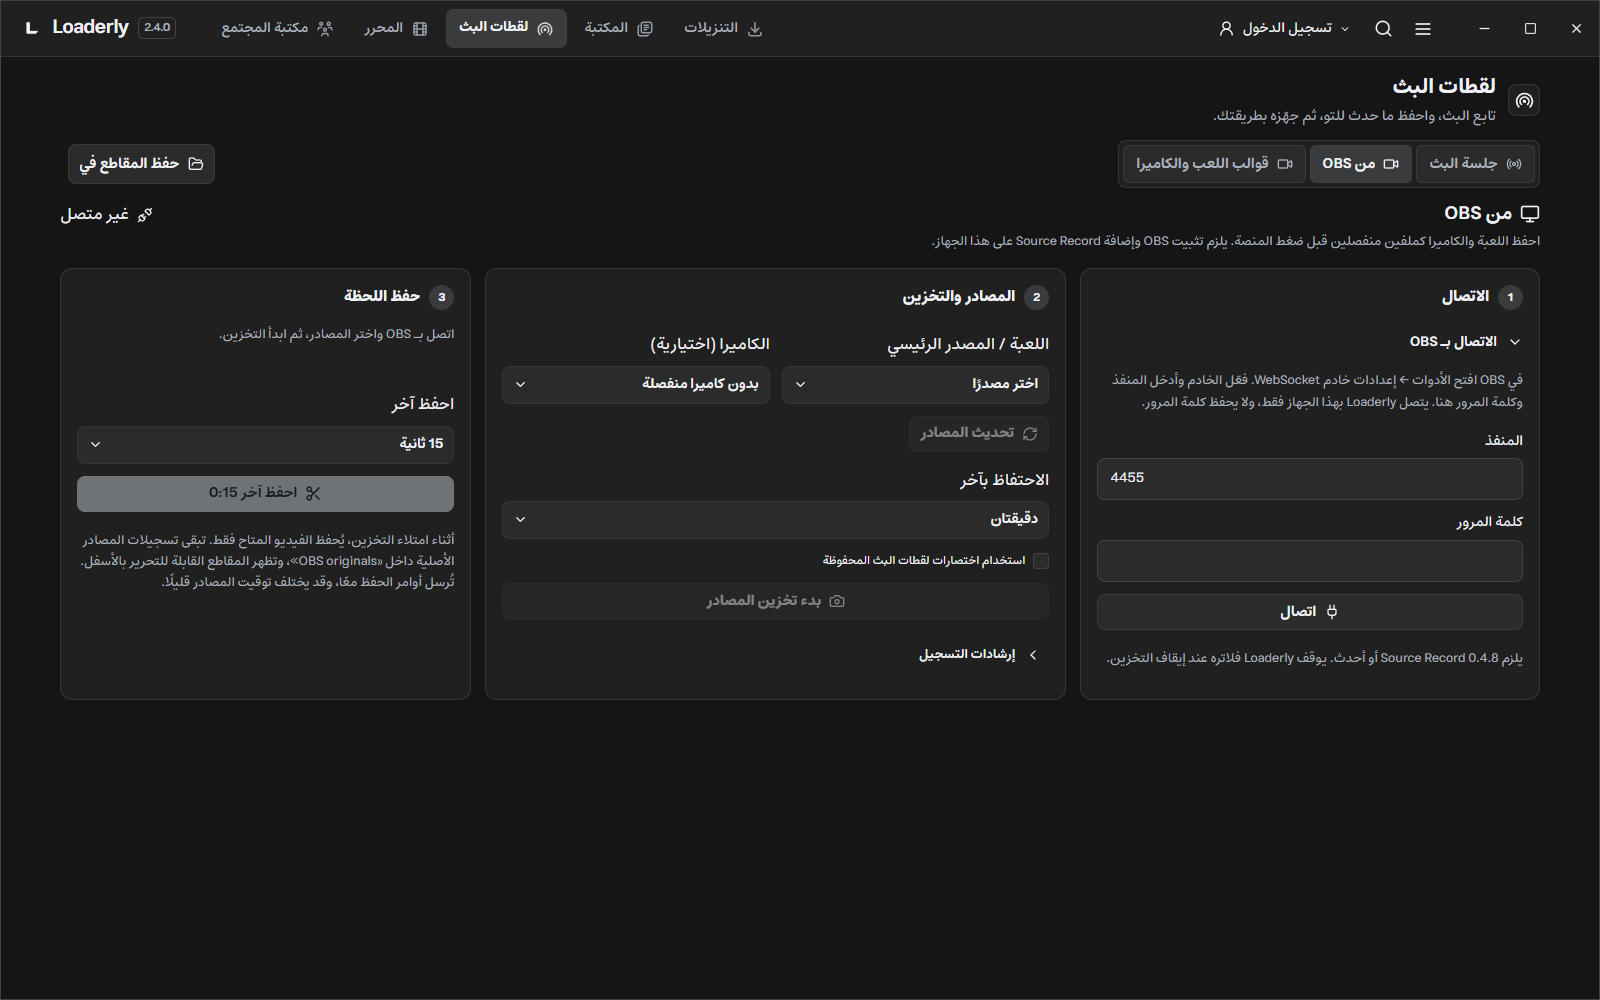This screenshot has width=1600, height=1000.
Task: Click the Loaderly logo icon
Action: (x=32, y=28)
